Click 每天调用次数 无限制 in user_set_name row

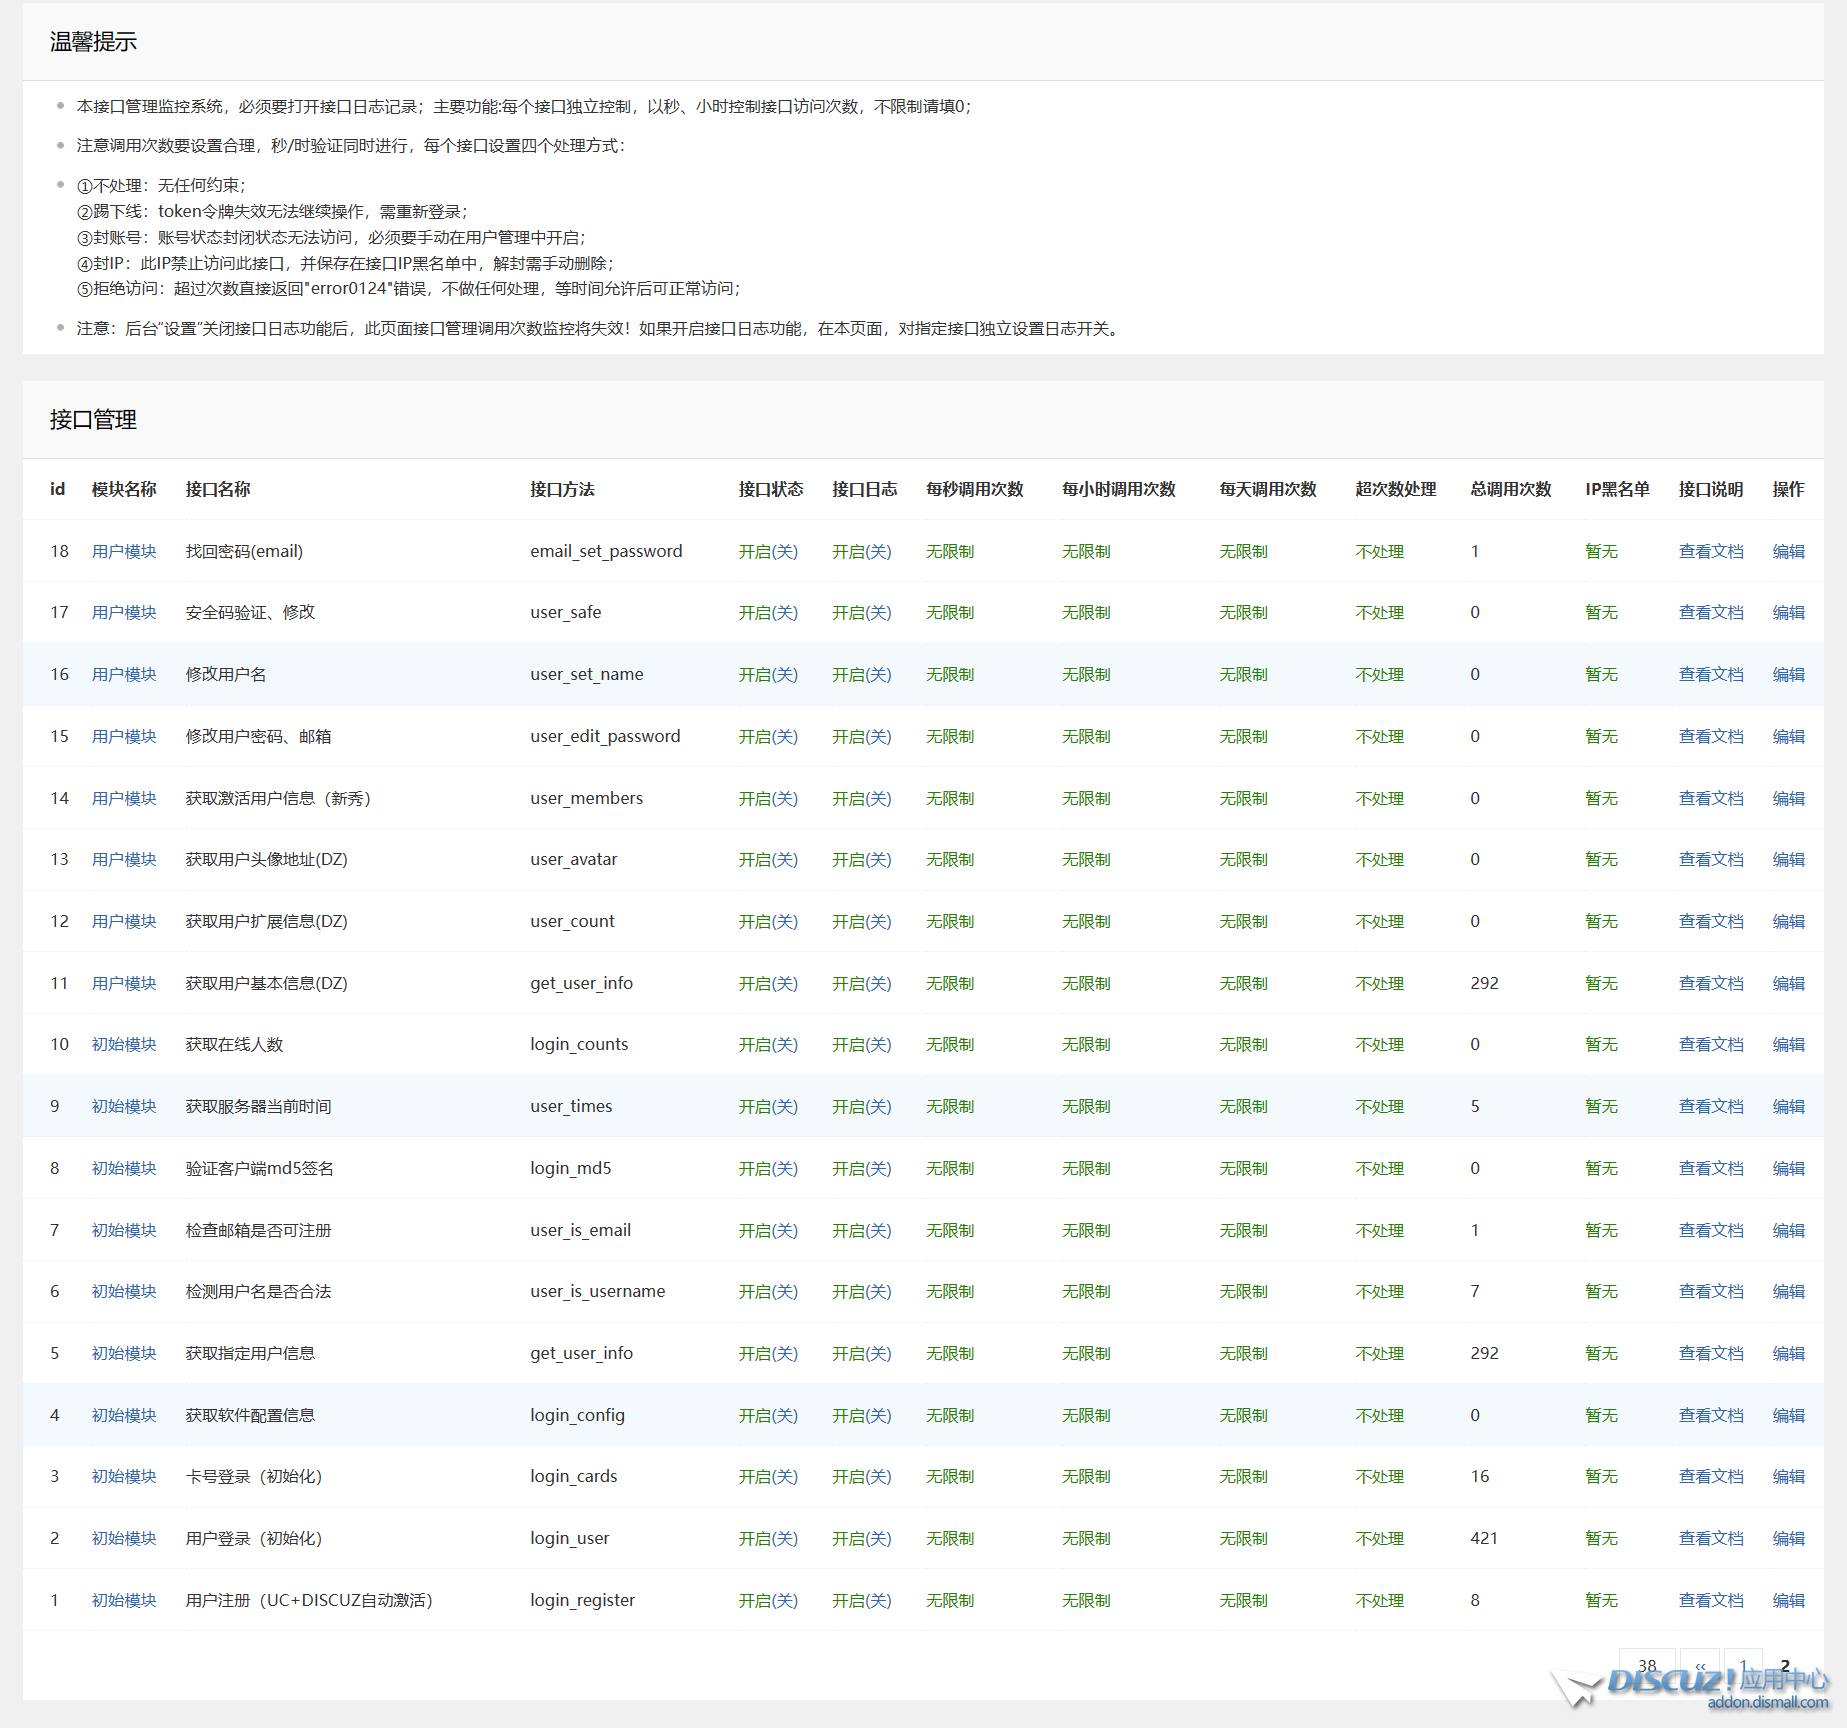(x=1243, y=674)
